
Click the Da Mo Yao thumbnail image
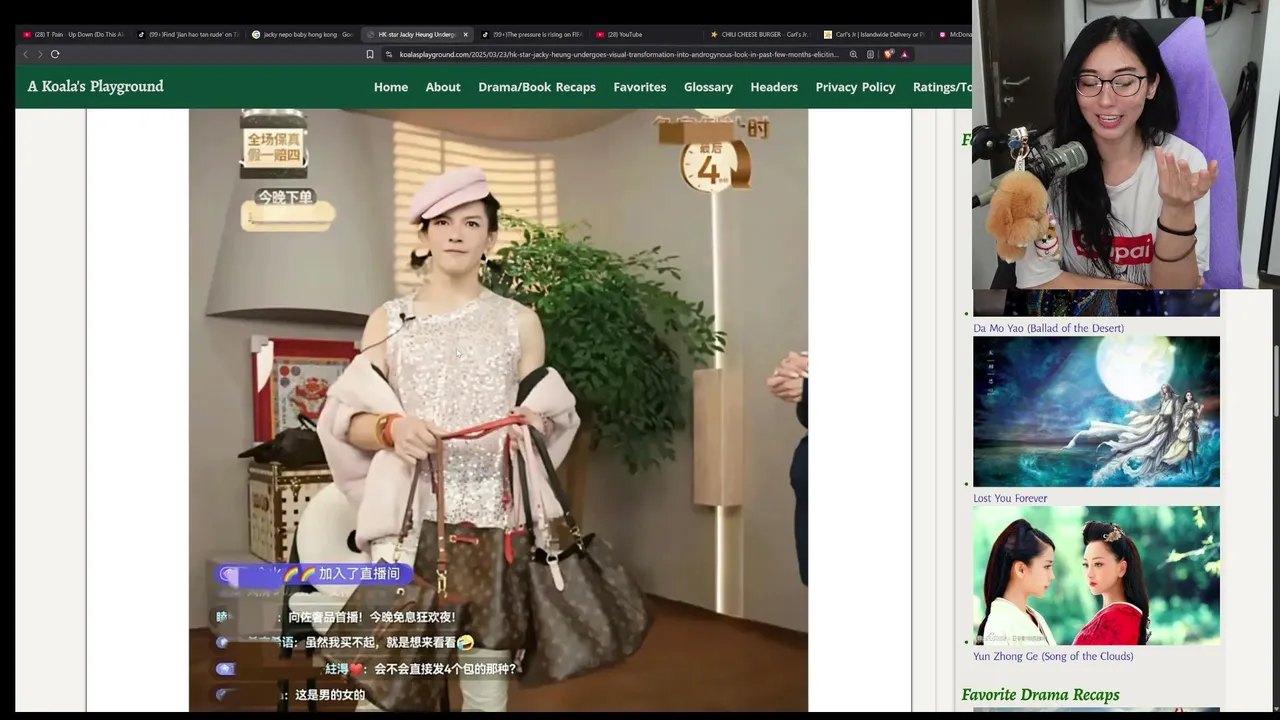[1096, 302]
